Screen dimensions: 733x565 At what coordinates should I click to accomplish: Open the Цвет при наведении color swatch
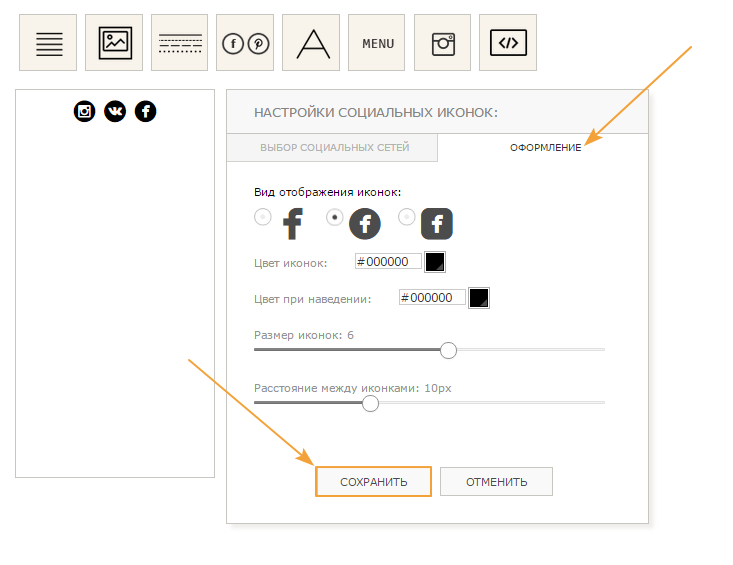479,298
